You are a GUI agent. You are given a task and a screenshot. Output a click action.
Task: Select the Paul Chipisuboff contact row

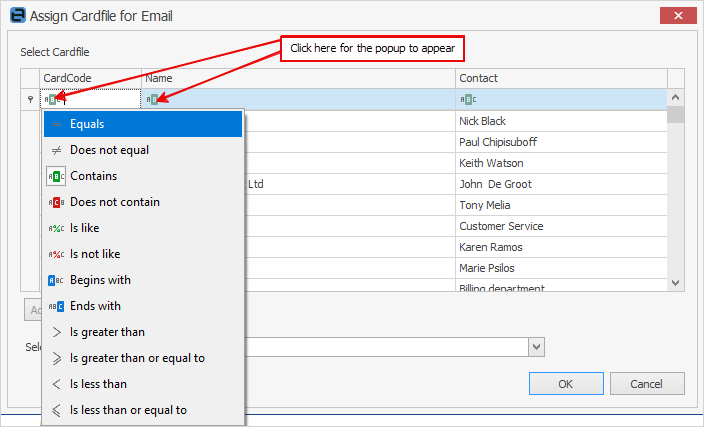561,142
